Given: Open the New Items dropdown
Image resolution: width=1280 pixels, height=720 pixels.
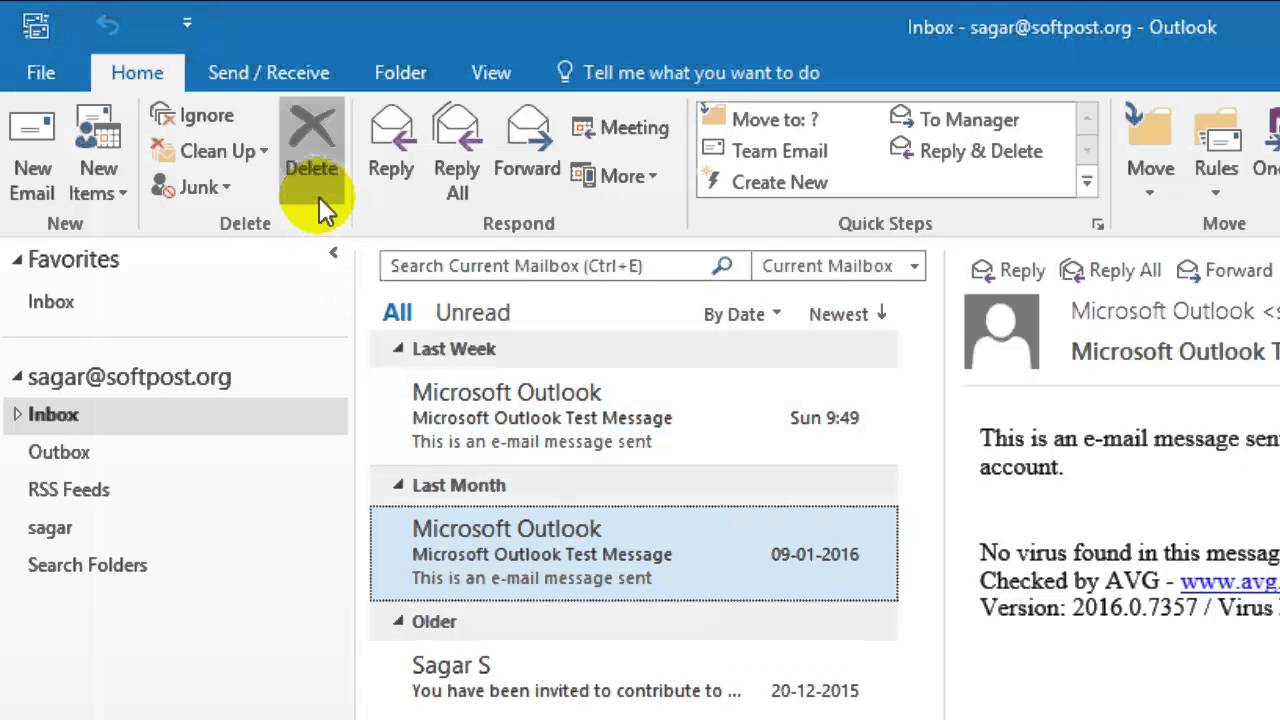Looking at the screenshot, I should [98, 153].
